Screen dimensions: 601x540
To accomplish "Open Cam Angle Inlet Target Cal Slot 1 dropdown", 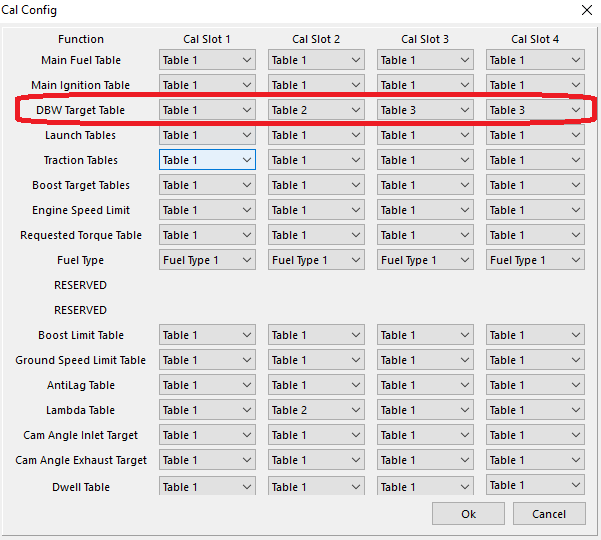I will 207,435.
